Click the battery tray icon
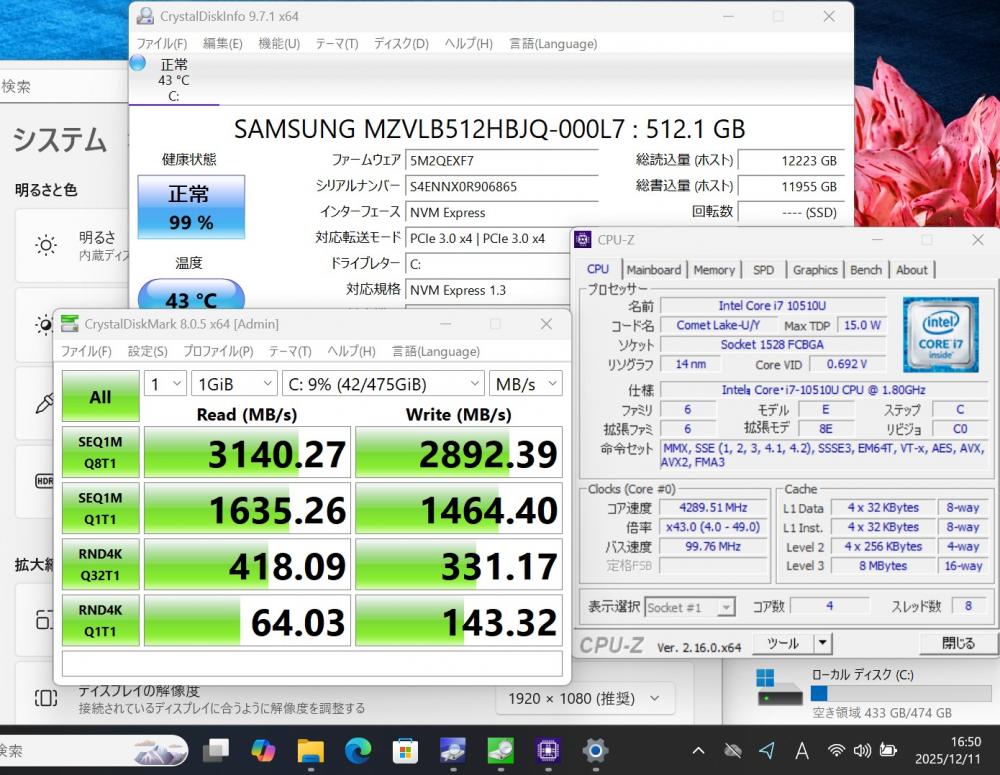 pyautogui.click(x=888, y=751)
